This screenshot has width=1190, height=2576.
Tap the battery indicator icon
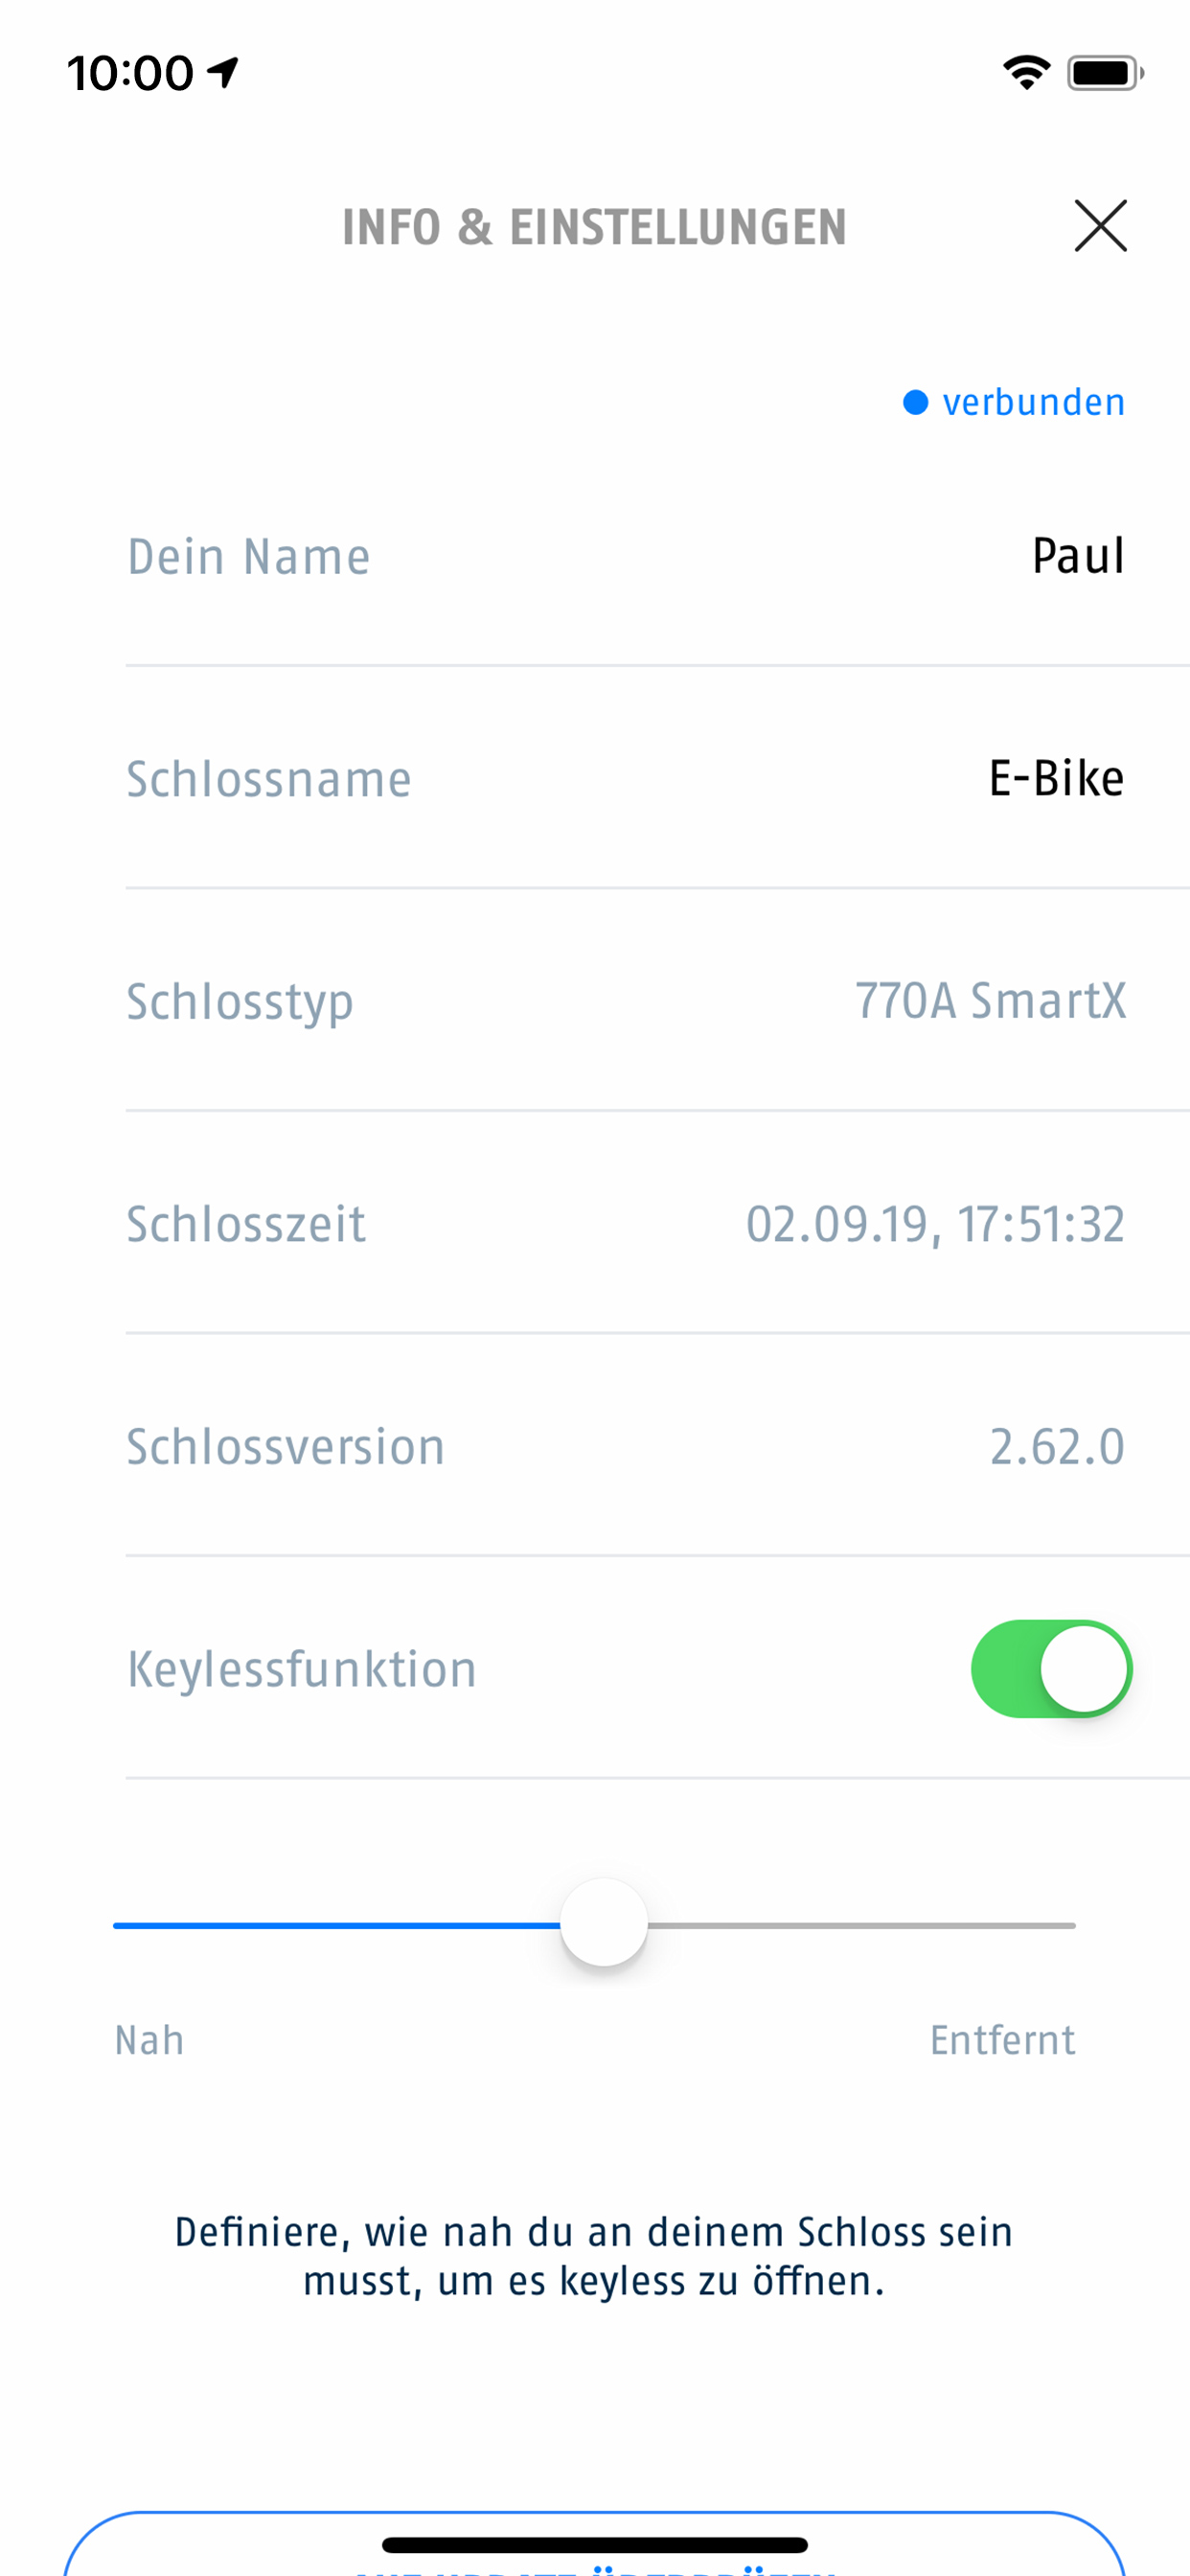tap(1105, 73)
